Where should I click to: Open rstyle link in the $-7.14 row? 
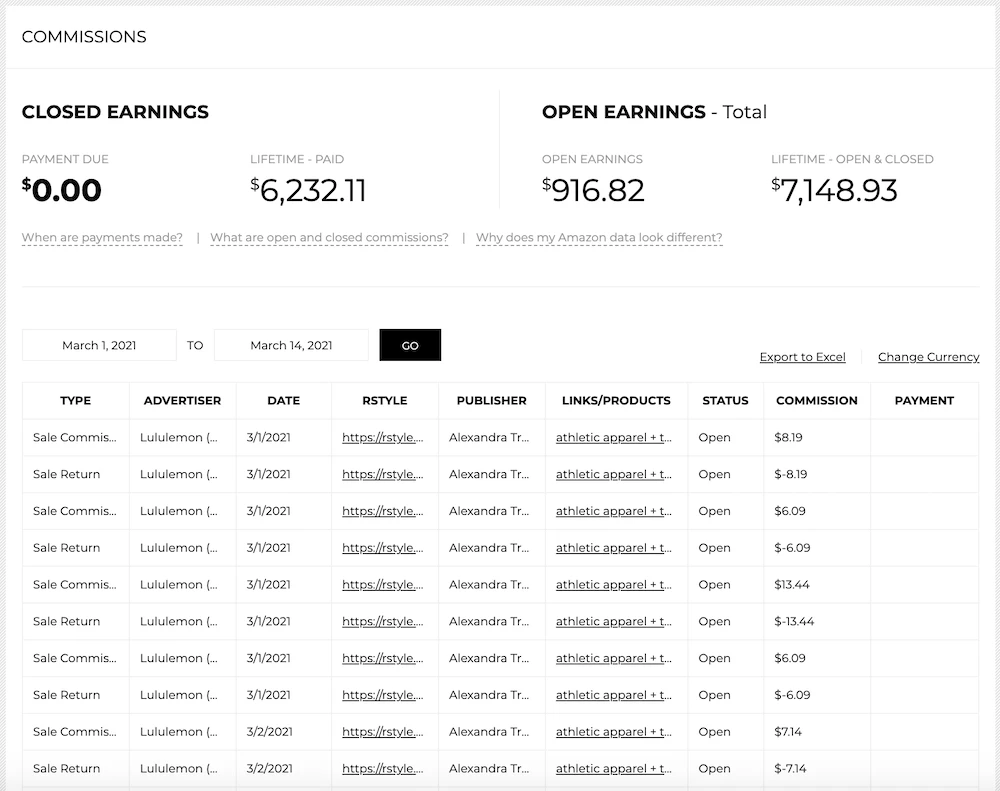pyautogui.click(x=383, y=769)
